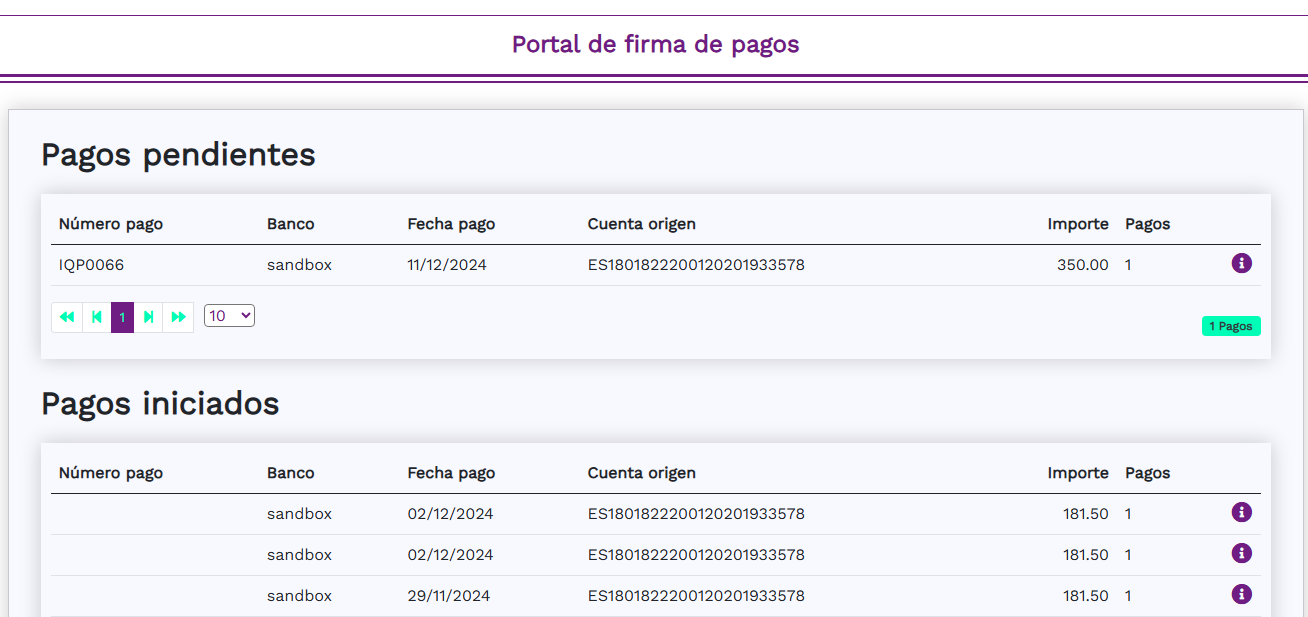This screenshot has width=1308, height=617.
Task: Go to next page of pending payments
Action: 149,317
